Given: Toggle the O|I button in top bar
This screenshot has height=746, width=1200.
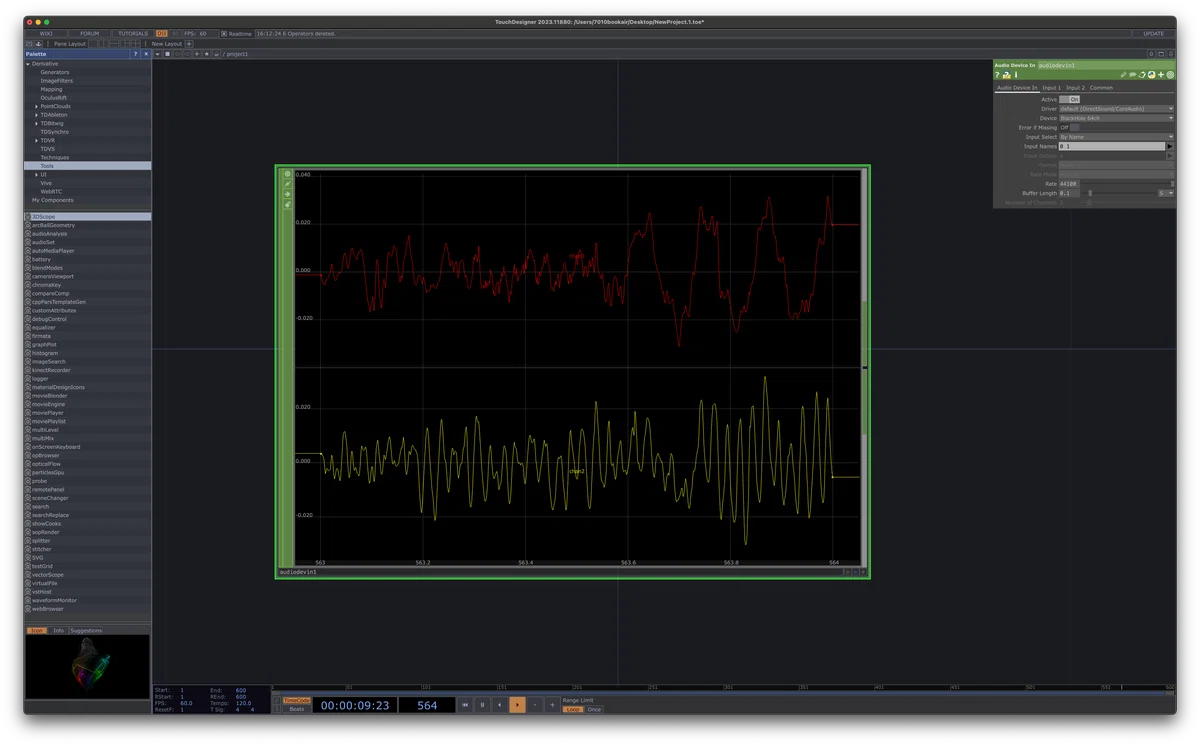Looking at the screenshot, I should pos(162,33).
